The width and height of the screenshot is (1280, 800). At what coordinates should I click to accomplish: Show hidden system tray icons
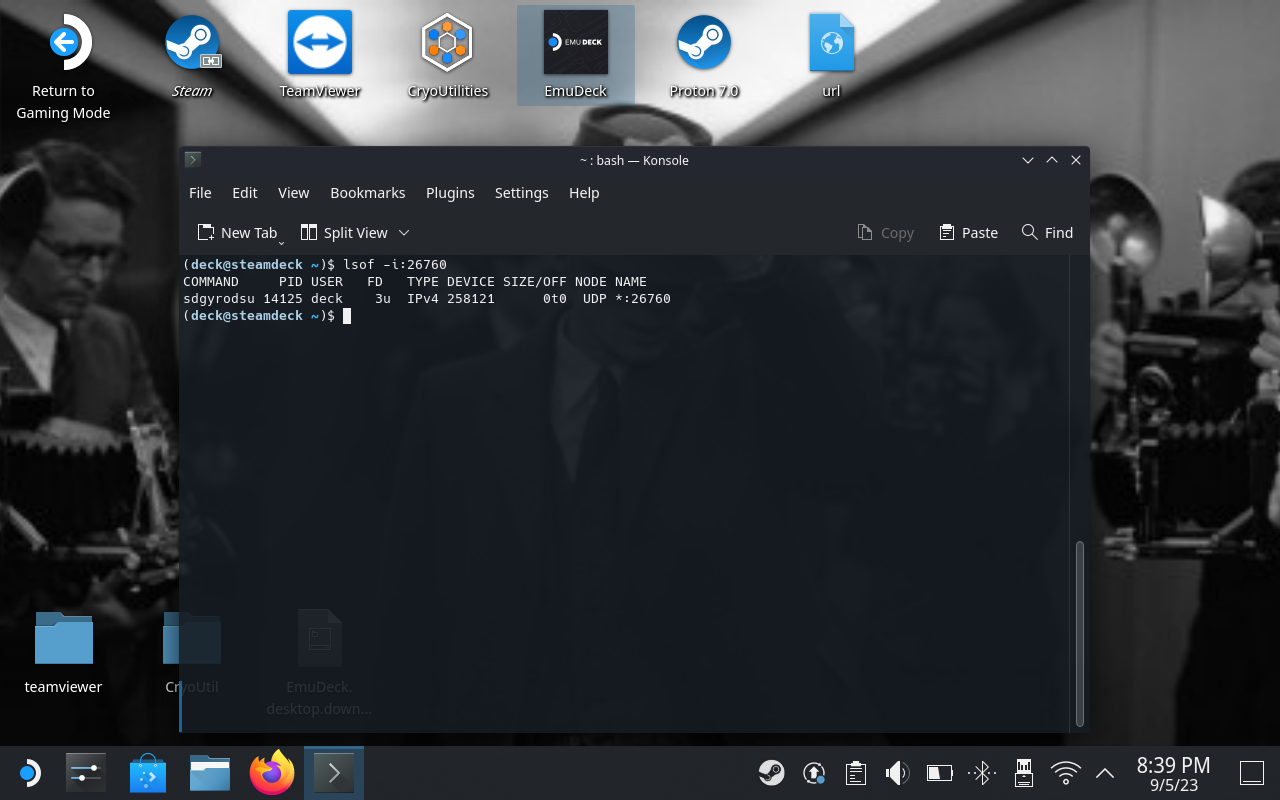pyautogui.click(x=1105, y=772)
